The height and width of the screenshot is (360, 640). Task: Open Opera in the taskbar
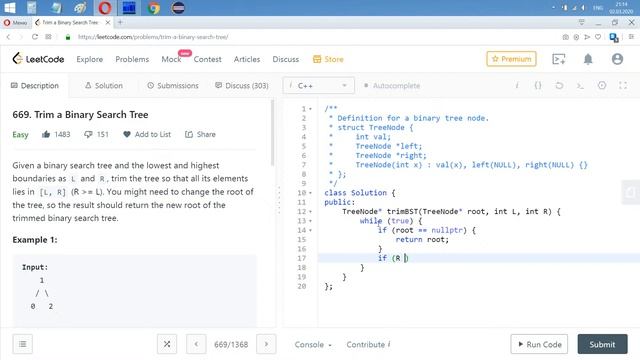pos(105,8)
